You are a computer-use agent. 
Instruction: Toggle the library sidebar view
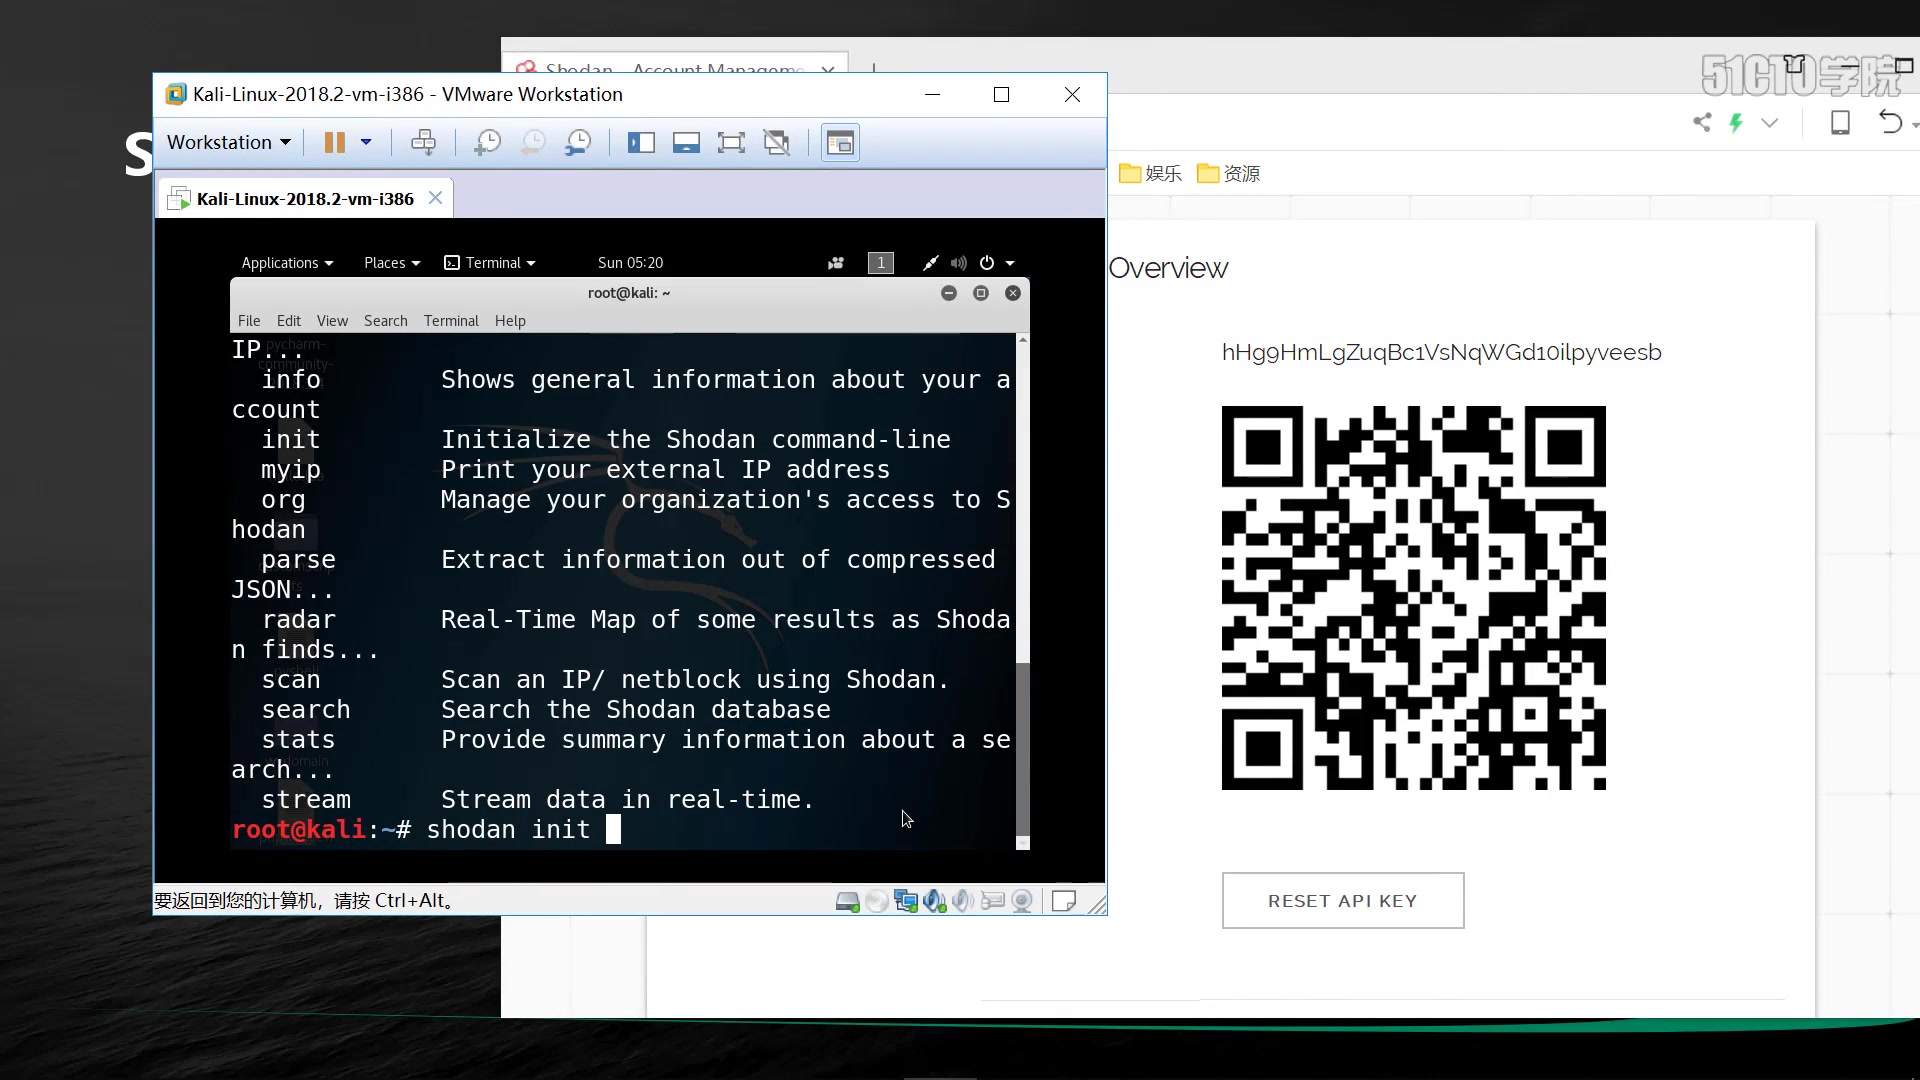coord(641,143)
